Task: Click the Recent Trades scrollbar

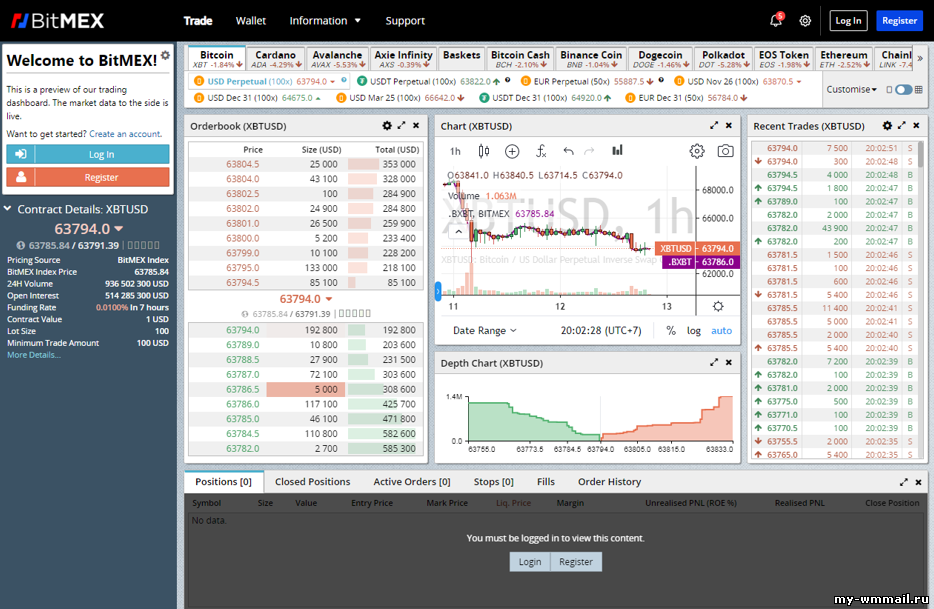Action: point(921,154)
